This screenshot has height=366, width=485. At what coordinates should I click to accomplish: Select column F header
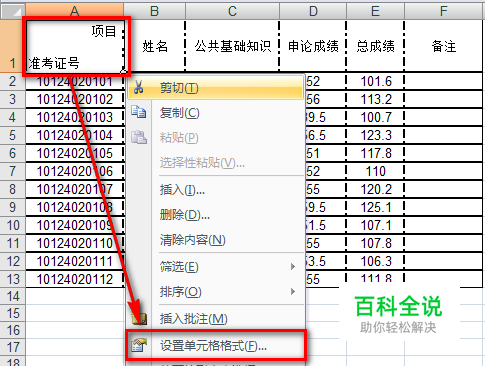[x=444, y=11]
